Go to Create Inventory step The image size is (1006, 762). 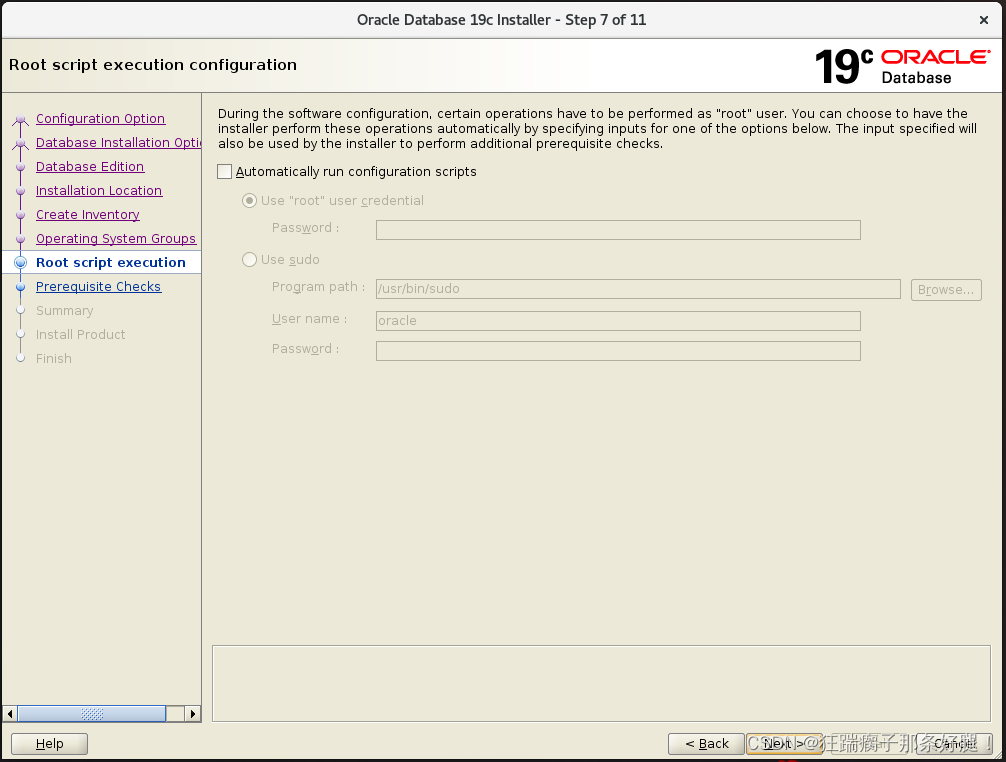tap(88, 215)
